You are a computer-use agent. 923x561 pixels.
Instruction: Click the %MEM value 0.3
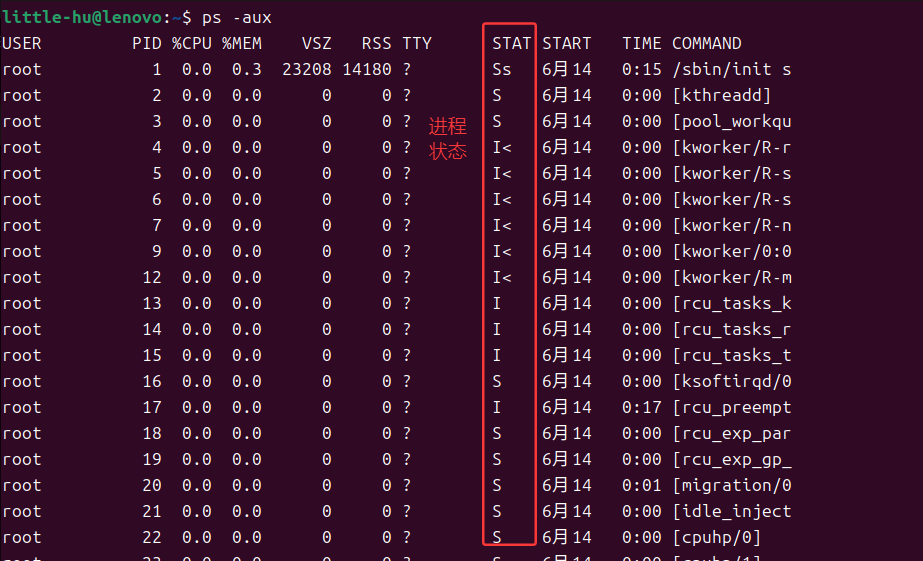pyautogui.click(x=247, y=69)
